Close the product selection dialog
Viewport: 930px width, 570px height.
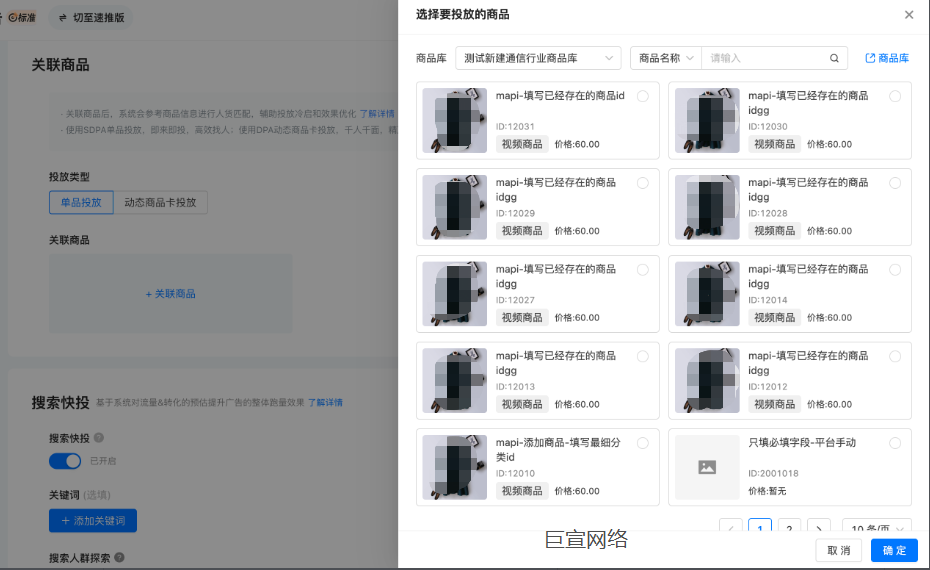(909, 15)
